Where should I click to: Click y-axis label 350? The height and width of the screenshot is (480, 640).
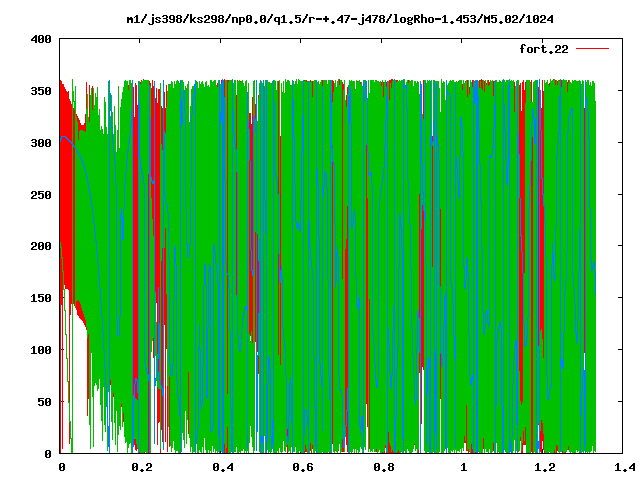[x=41, y=91]
